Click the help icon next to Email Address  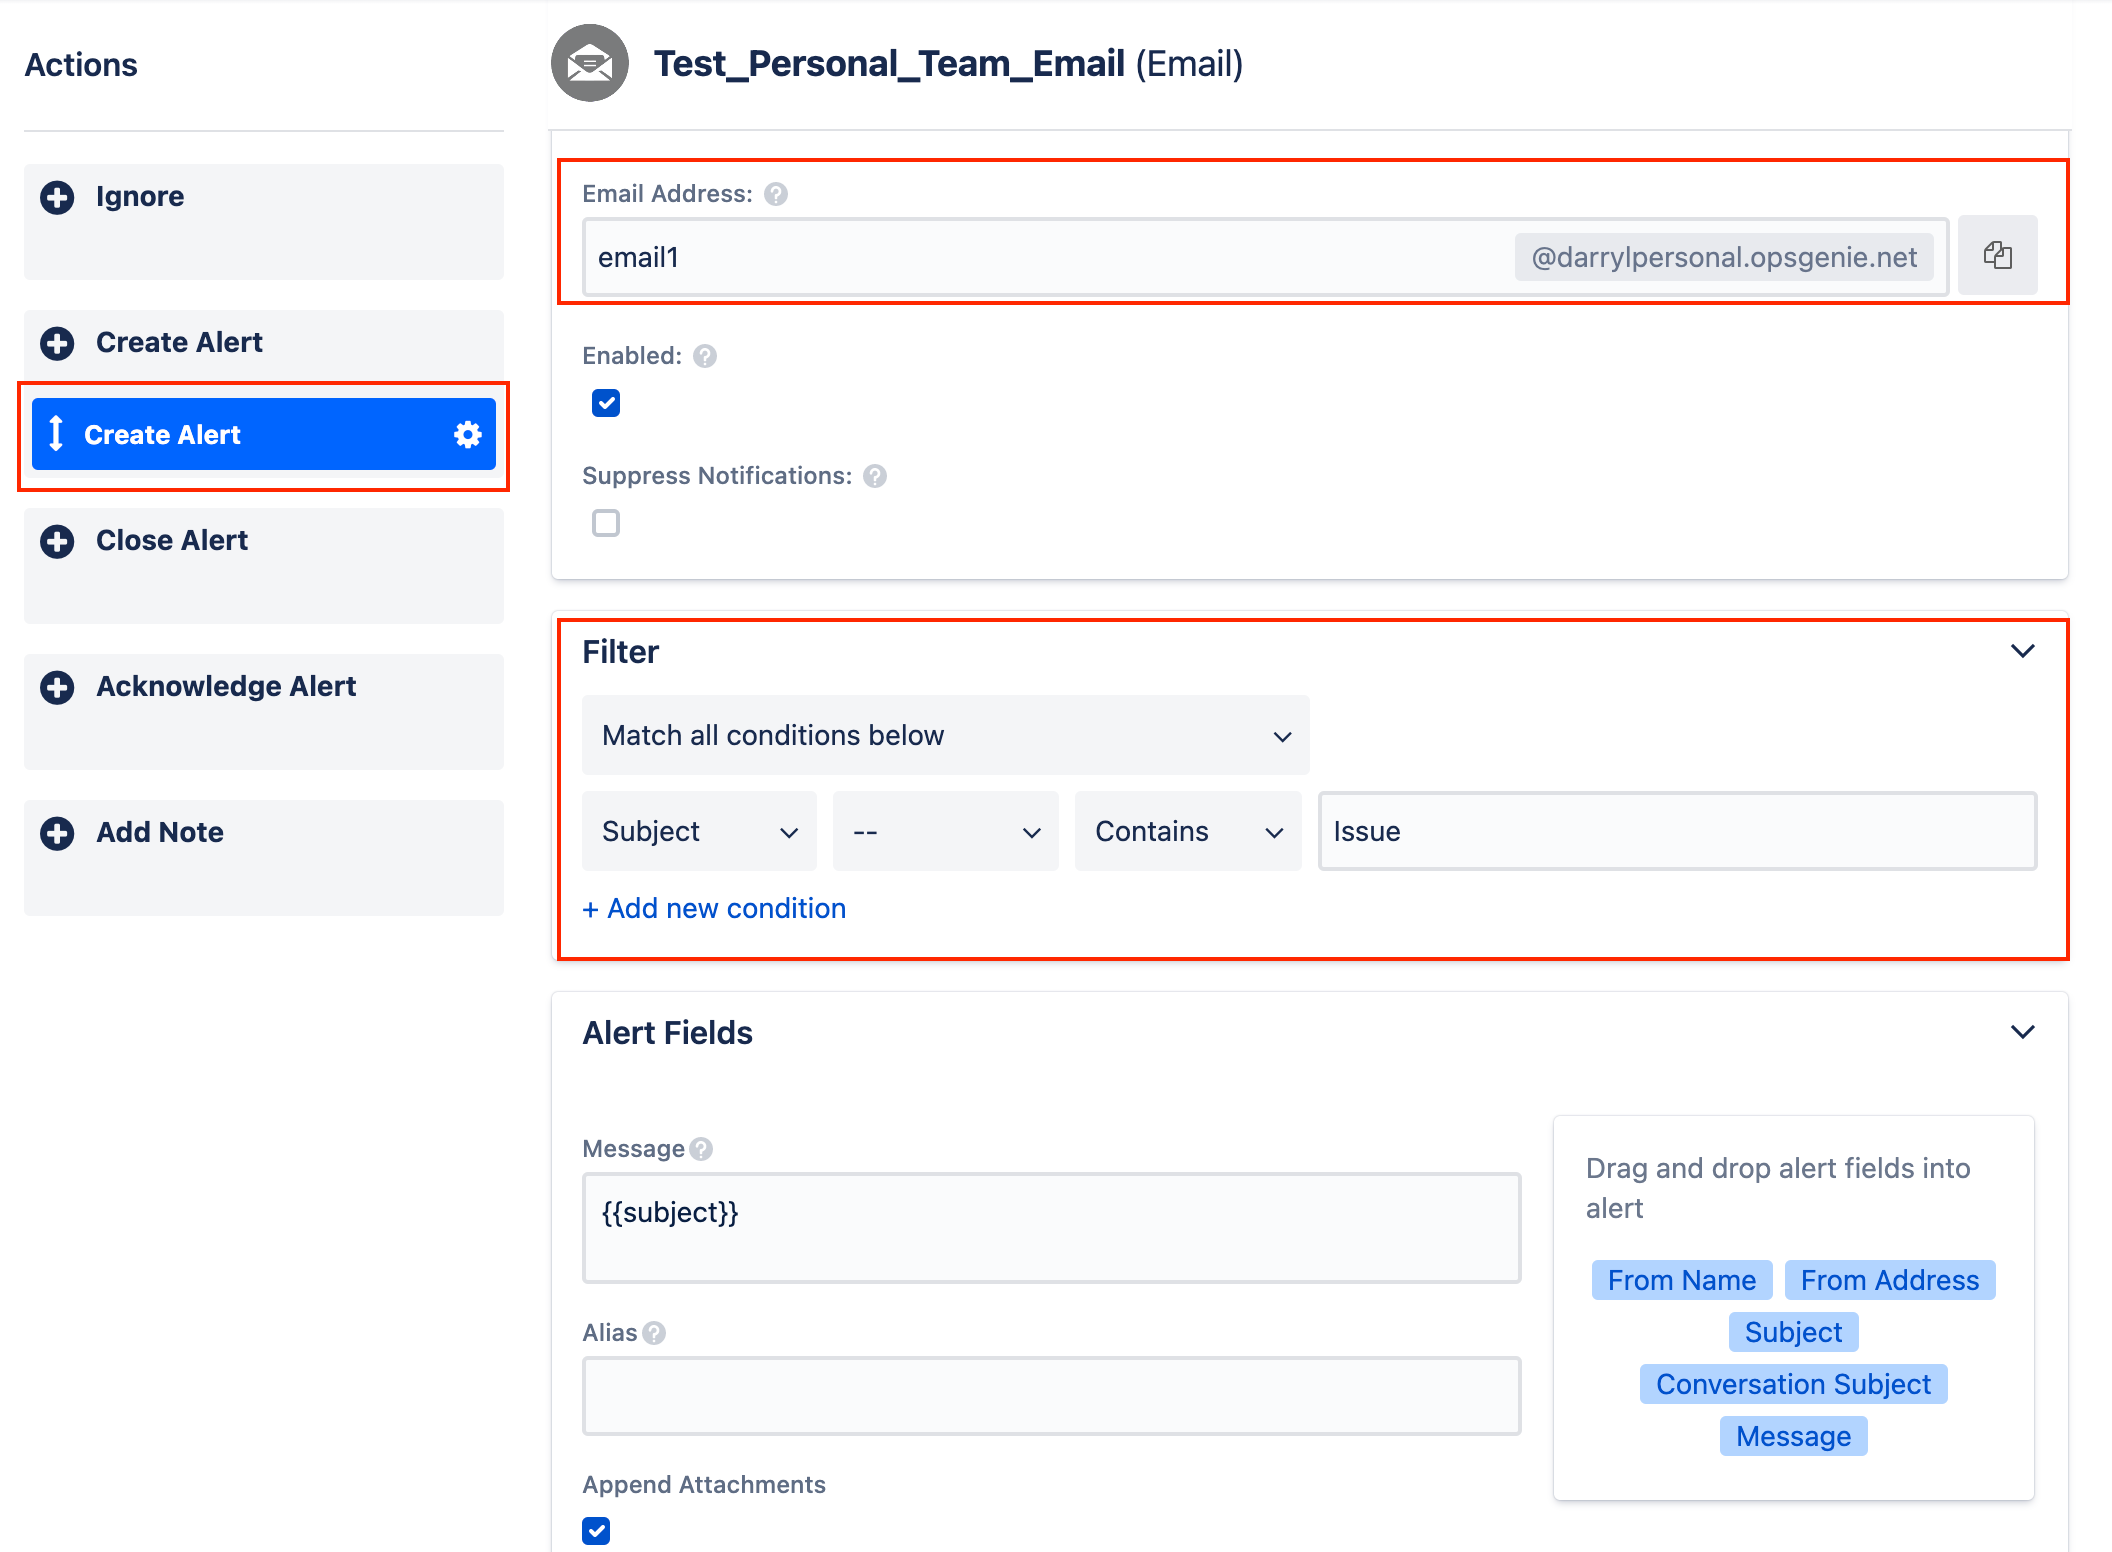coord(776,194)
